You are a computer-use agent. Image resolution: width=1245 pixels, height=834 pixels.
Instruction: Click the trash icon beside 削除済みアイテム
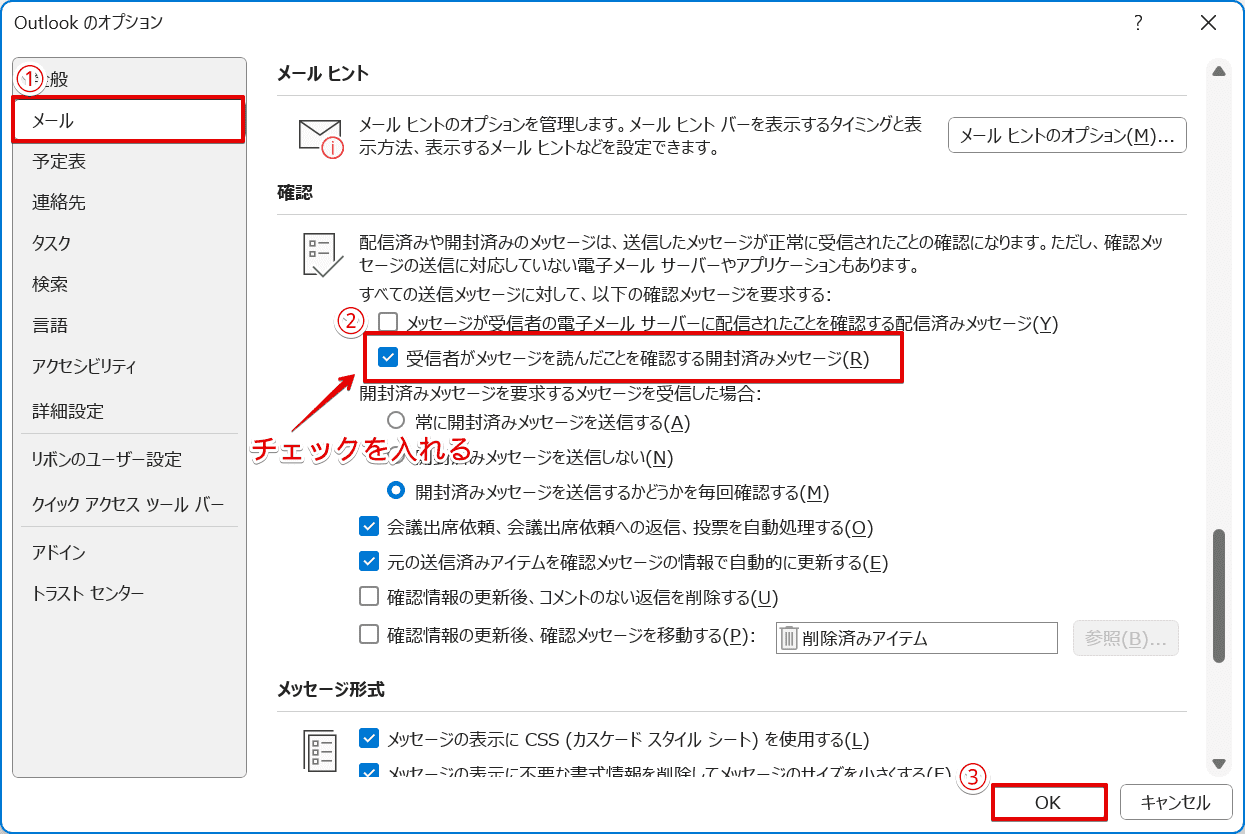789,638
